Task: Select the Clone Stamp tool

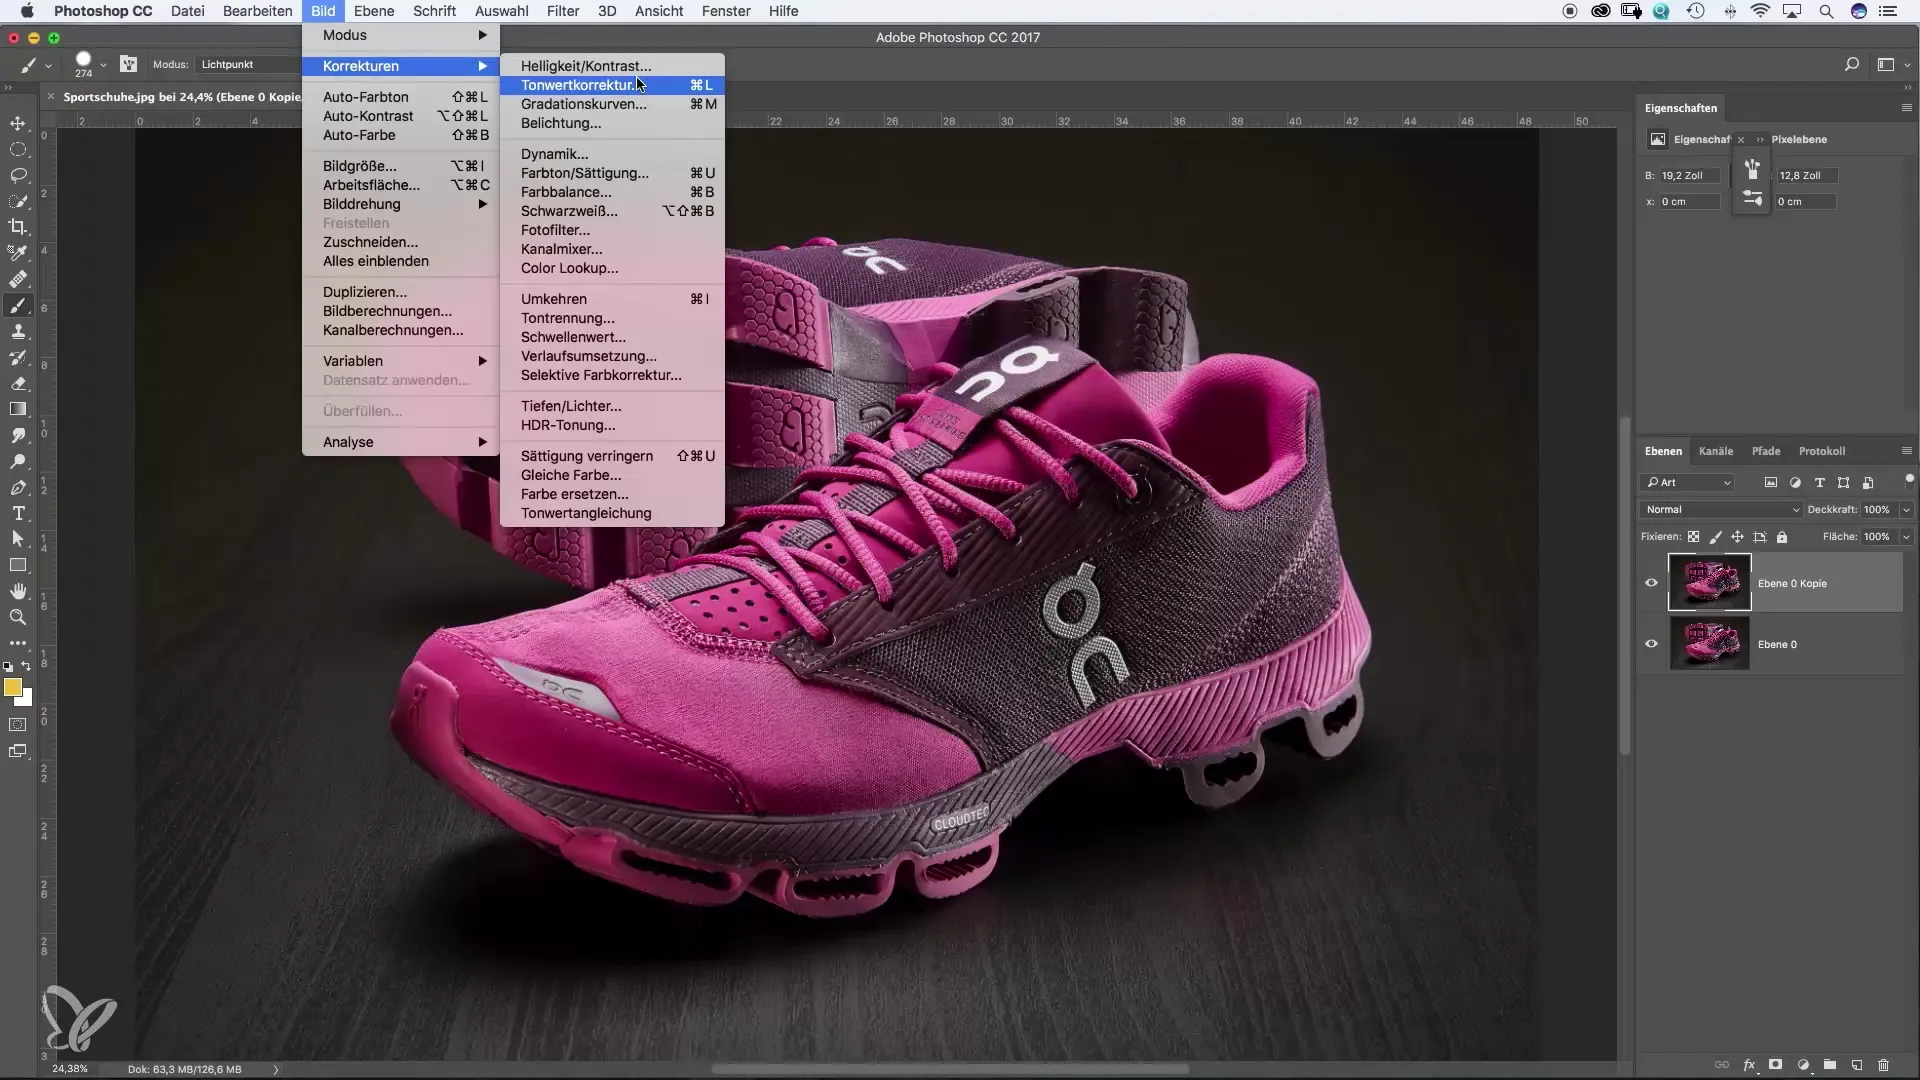Action: pos(18,331)
